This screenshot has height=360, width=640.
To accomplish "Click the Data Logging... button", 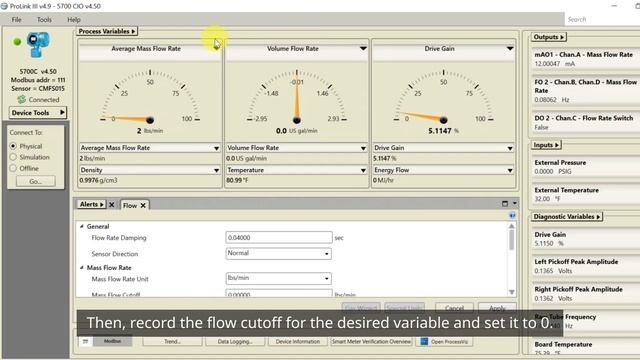I will coord(235,341).
